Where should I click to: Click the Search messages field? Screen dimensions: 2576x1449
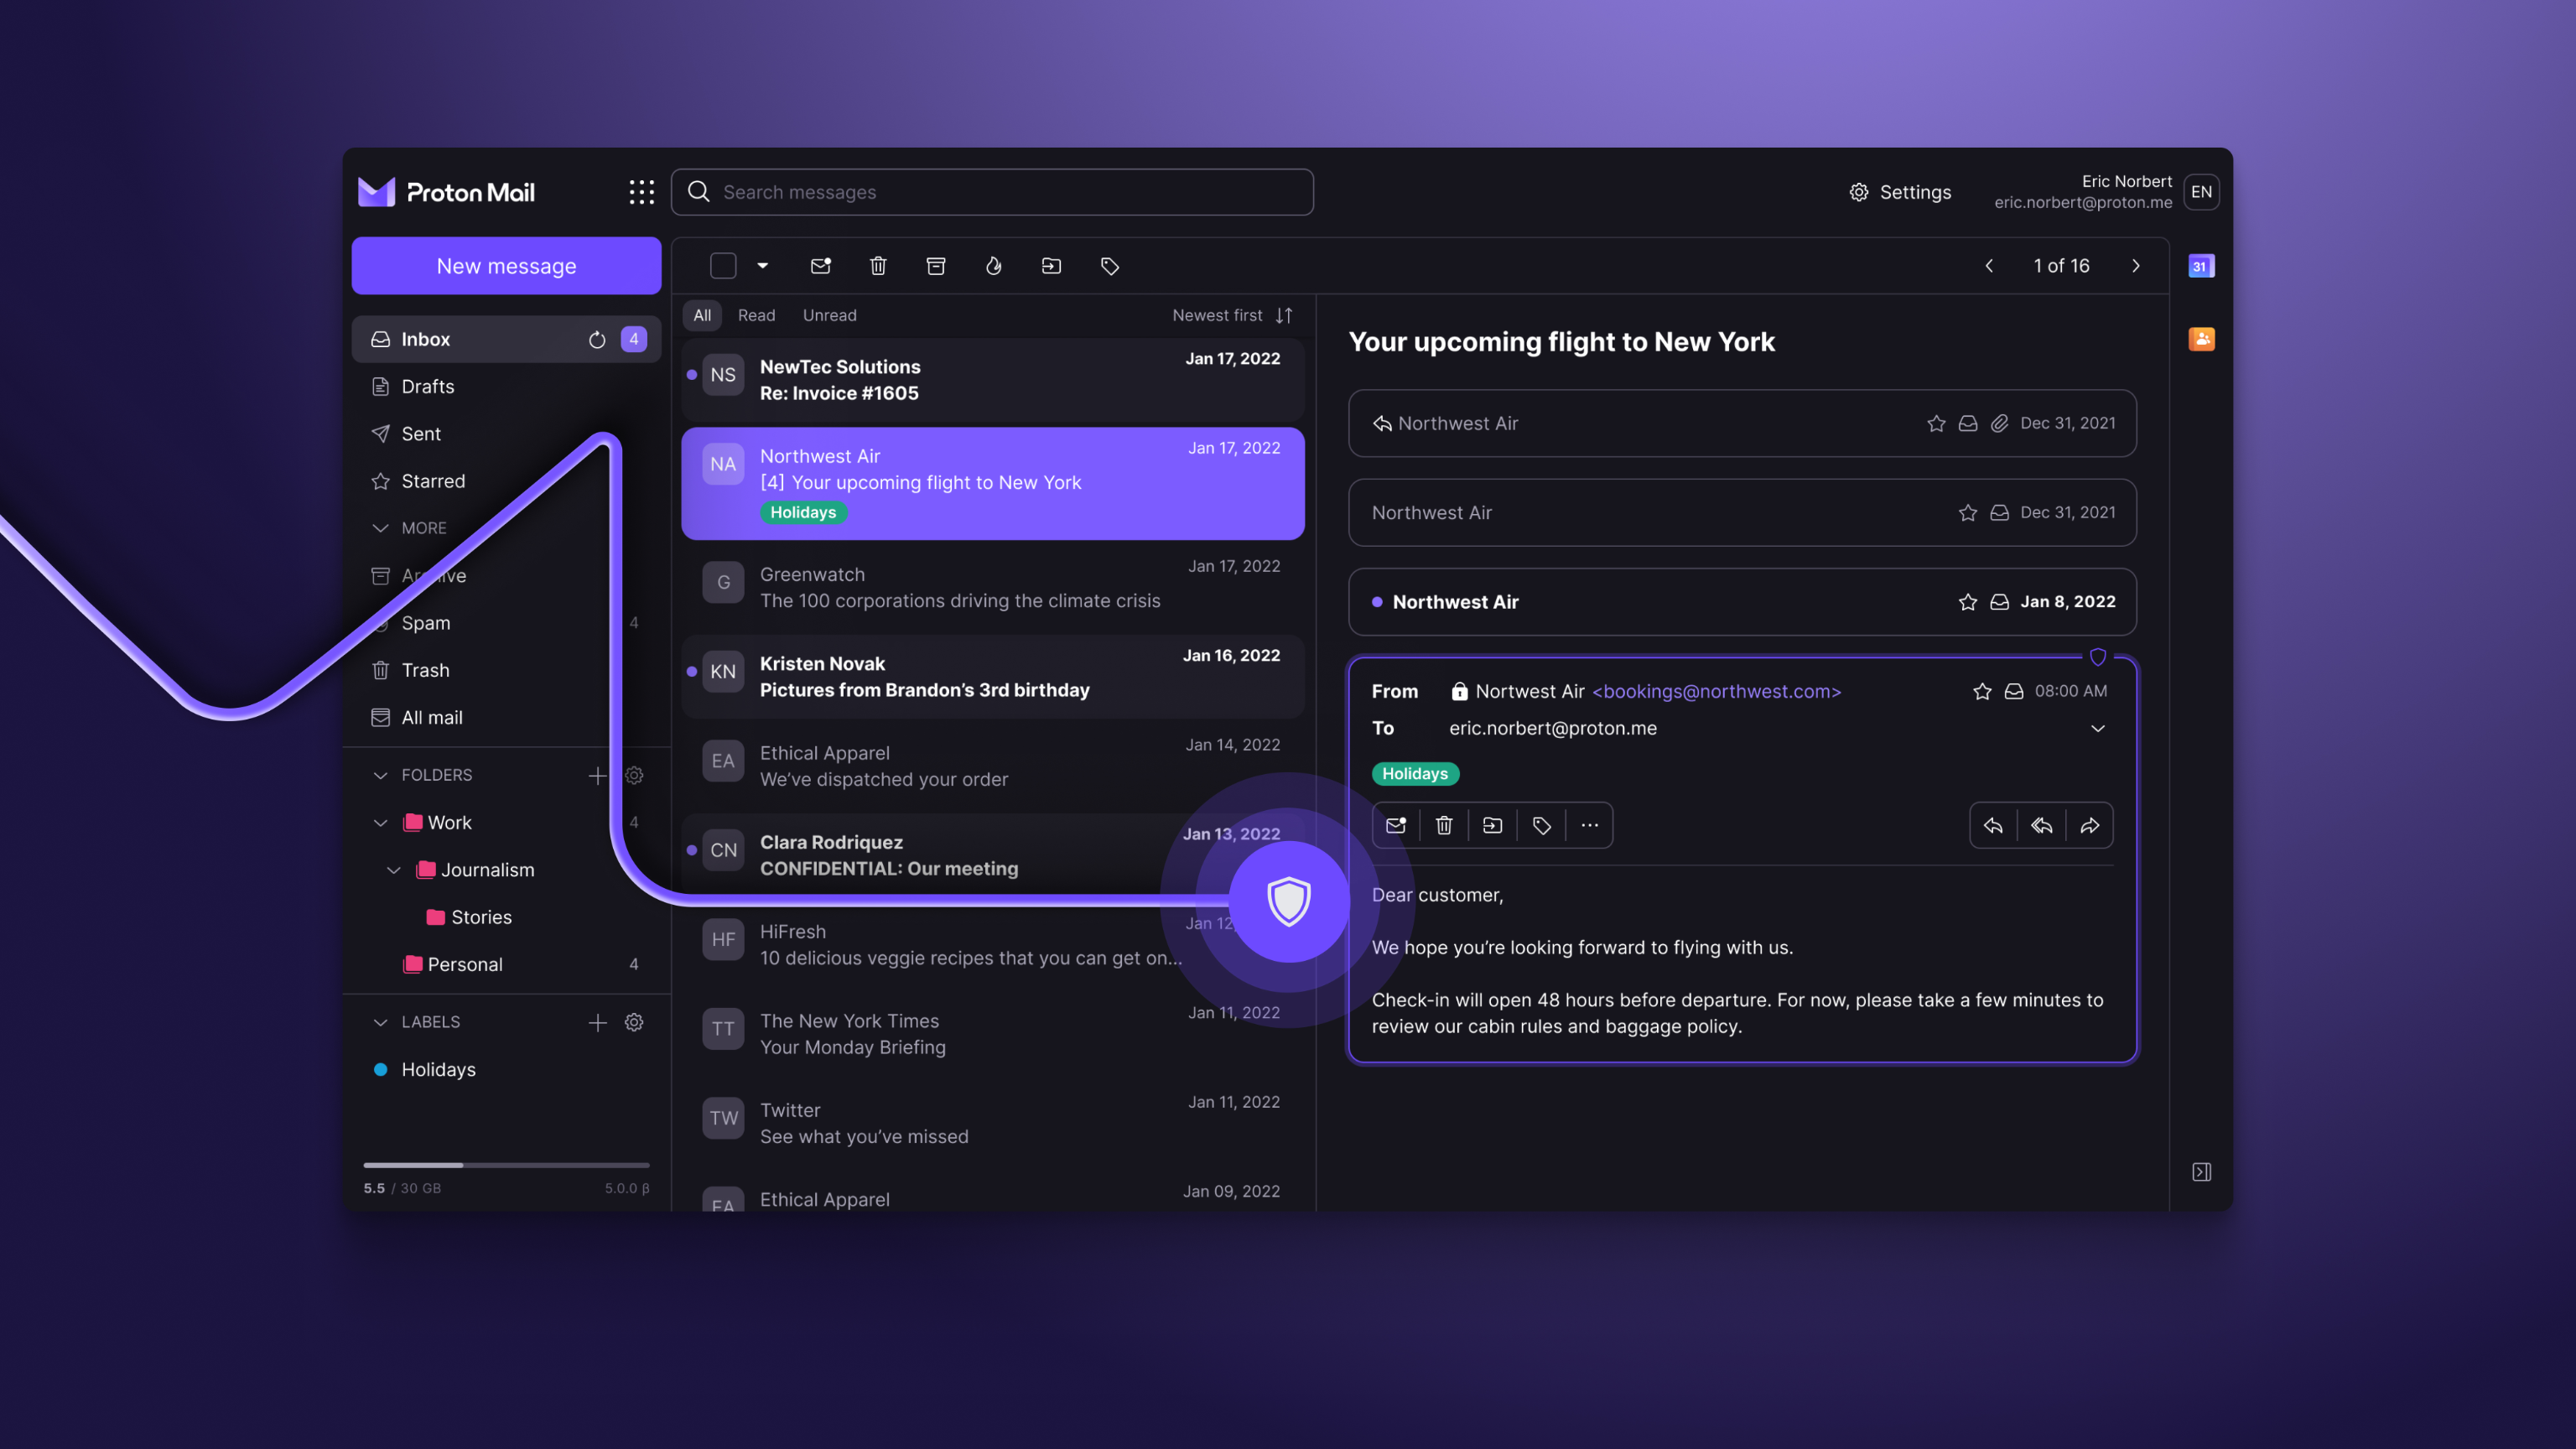[992, 192]
